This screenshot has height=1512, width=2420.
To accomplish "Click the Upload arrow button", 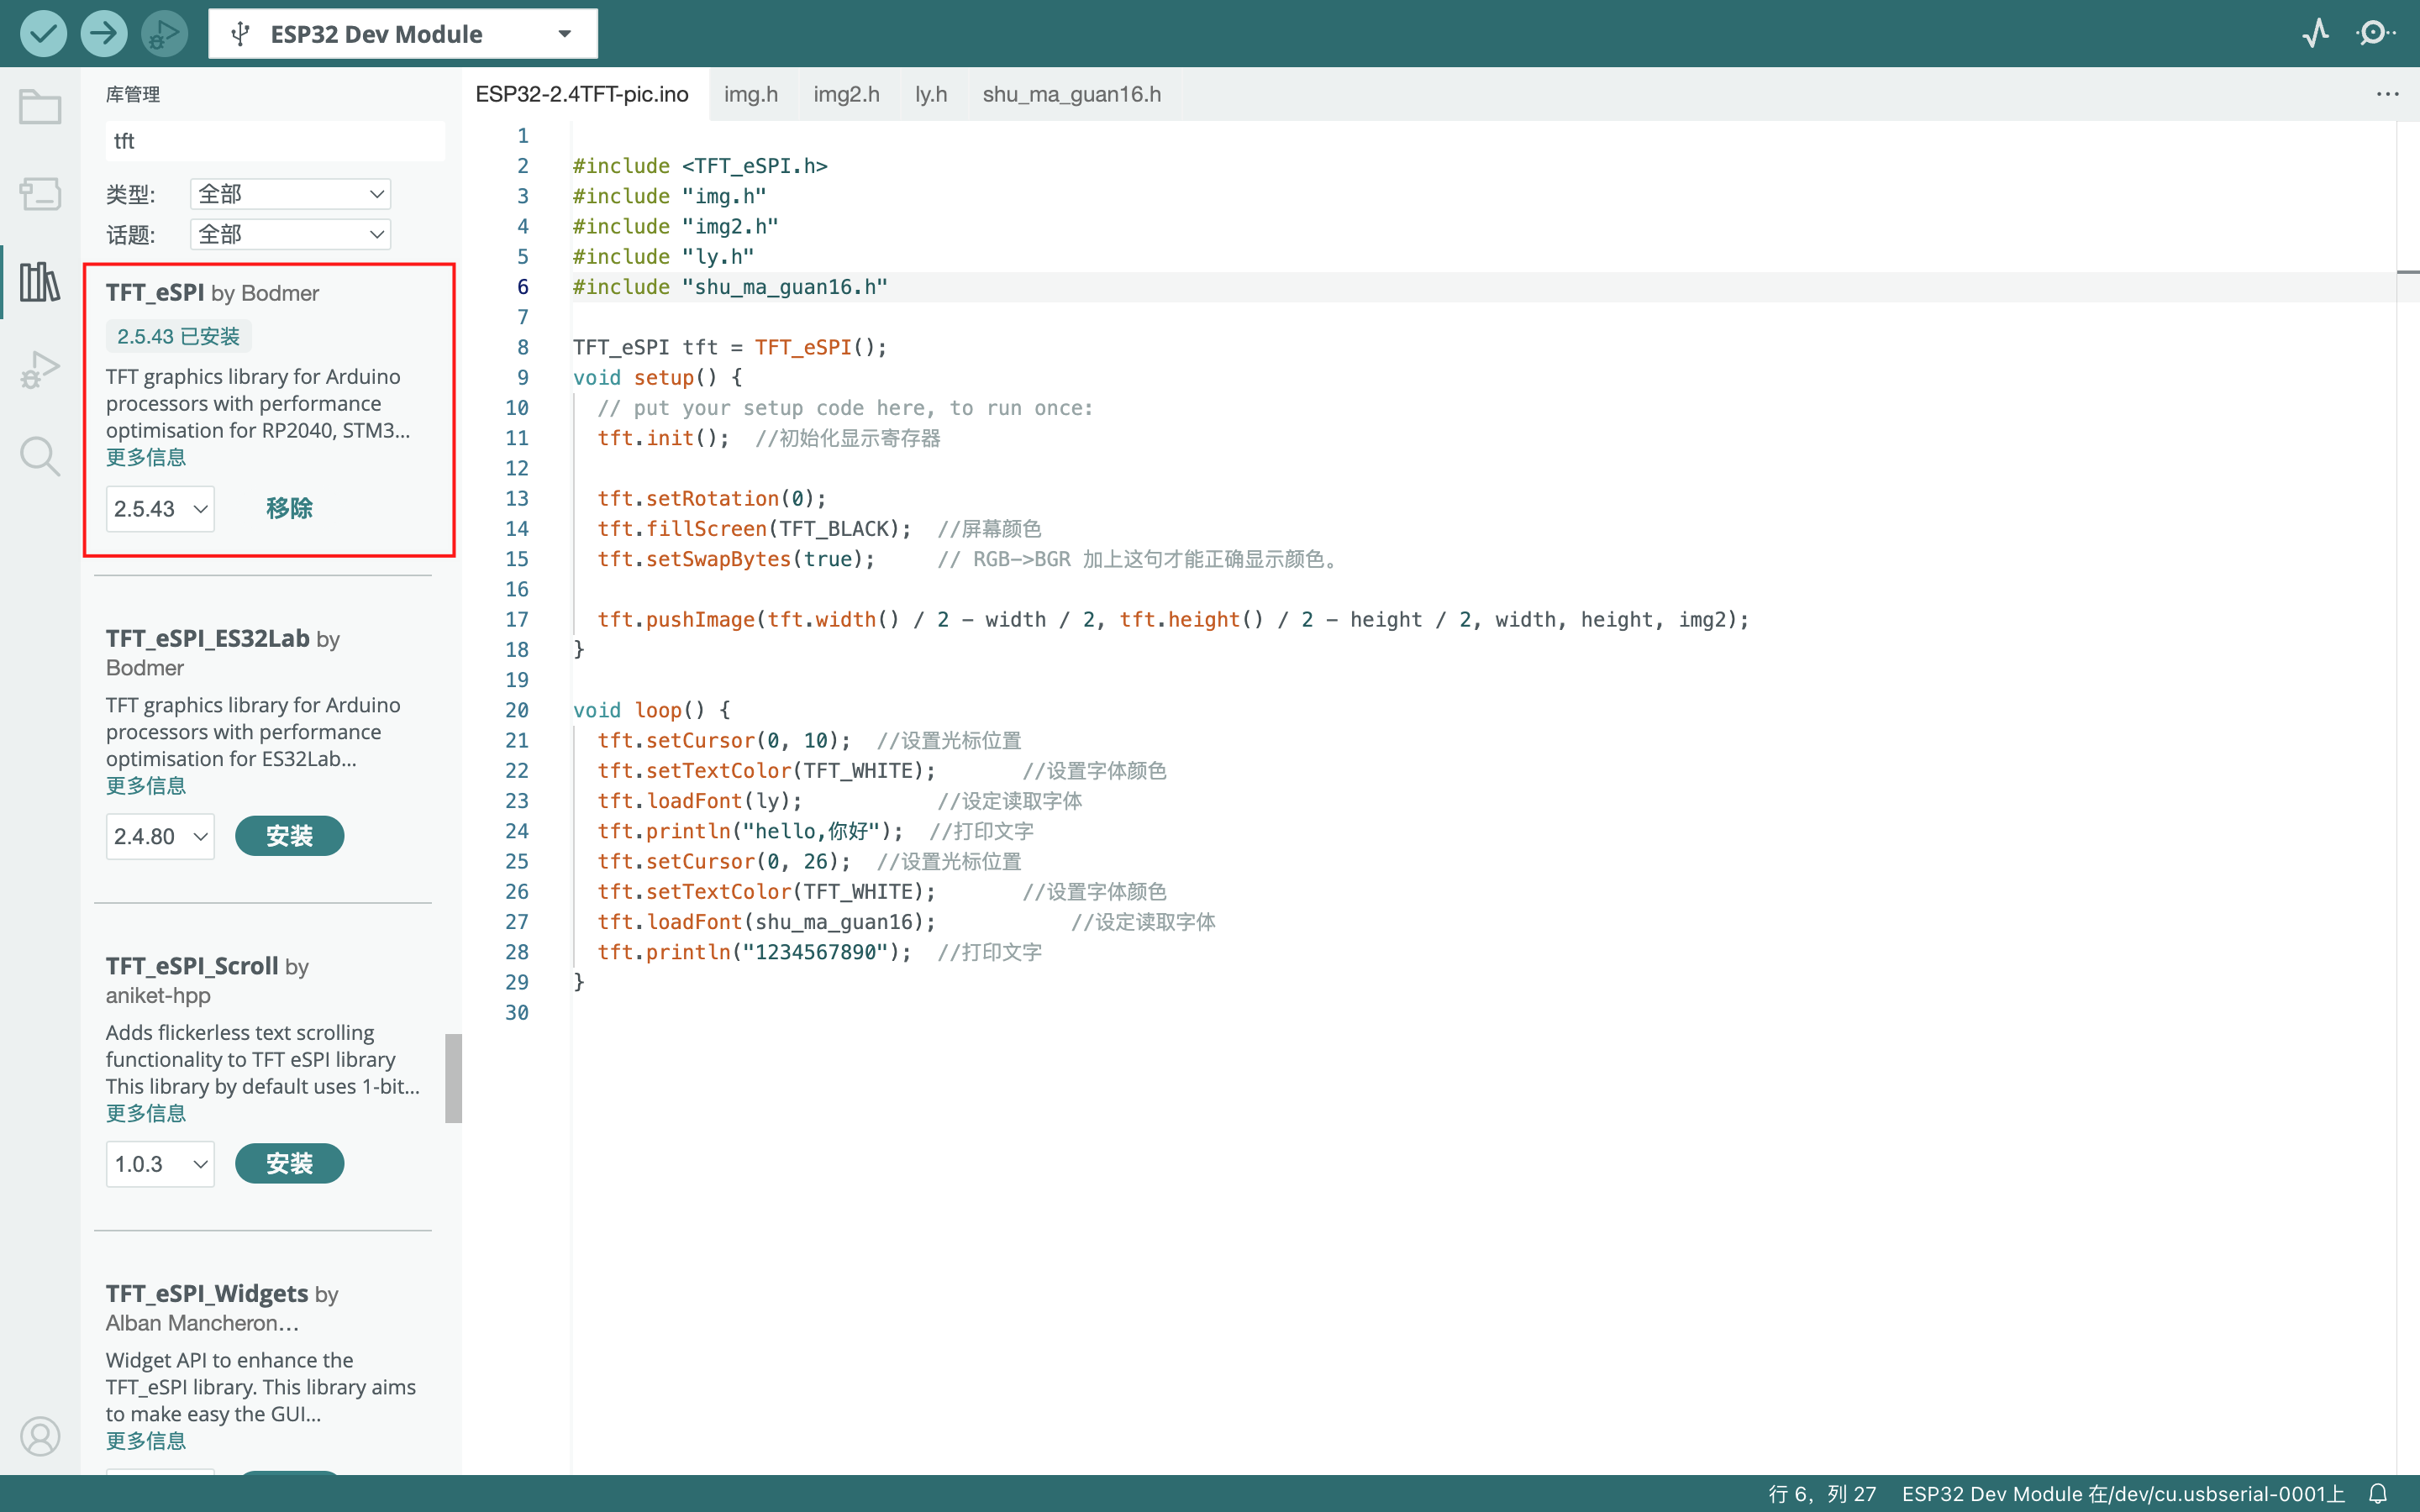I will [104, 34].
